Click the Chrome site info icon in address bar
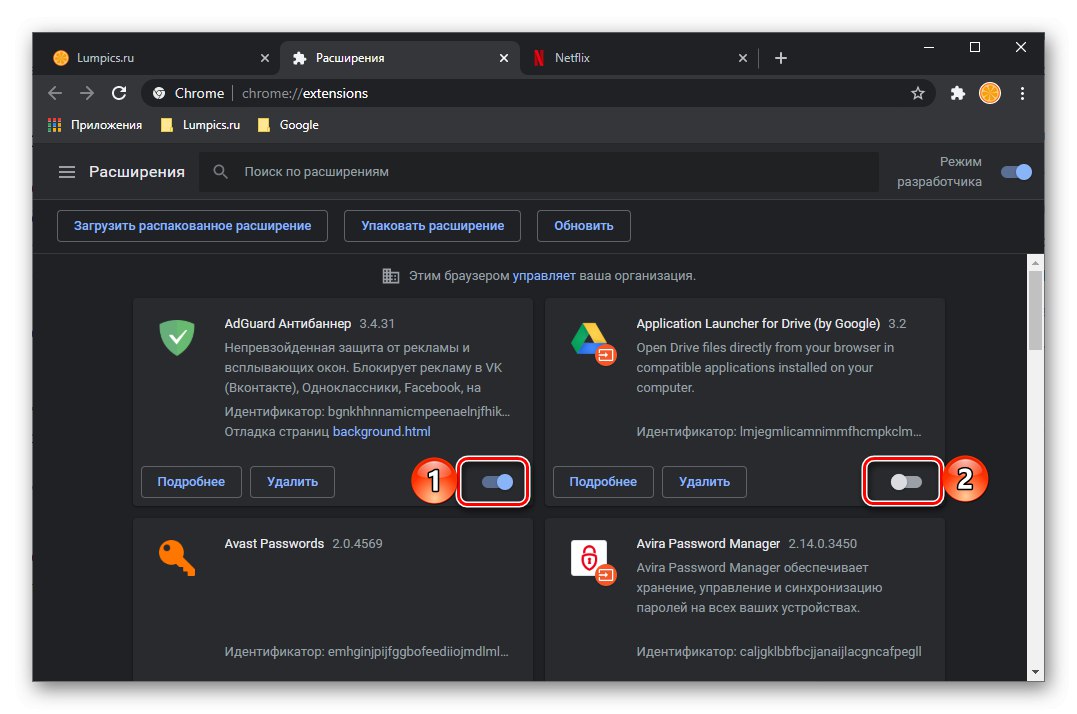 [159, 93]
